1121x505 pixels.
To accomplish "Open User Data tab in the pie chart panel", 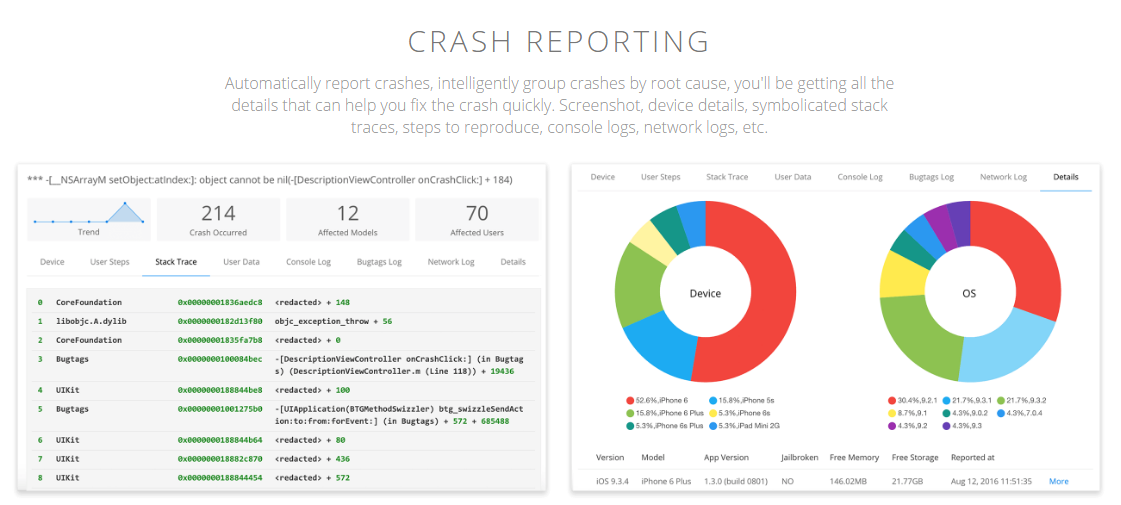I will [x=792, y=177].
